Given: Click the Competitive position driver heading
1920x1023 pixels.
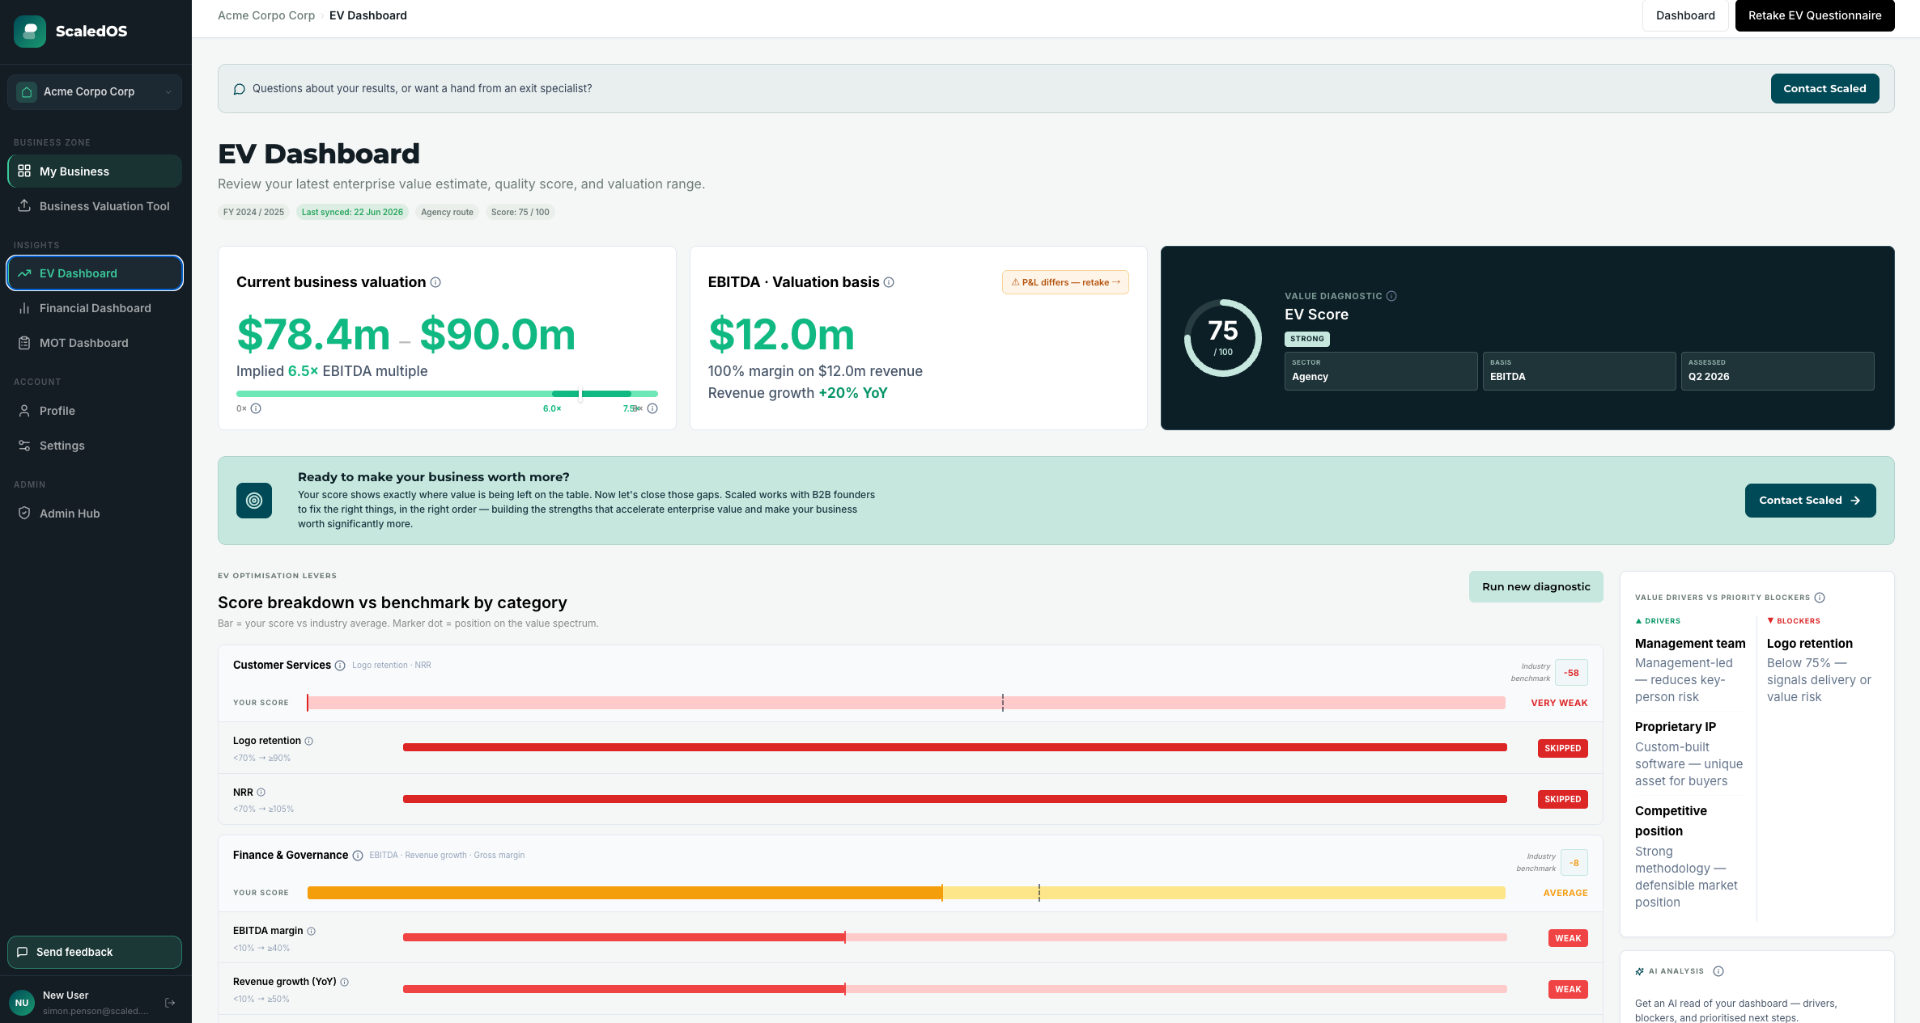Looking at the screenshot, I should [x=1671, y=821].
